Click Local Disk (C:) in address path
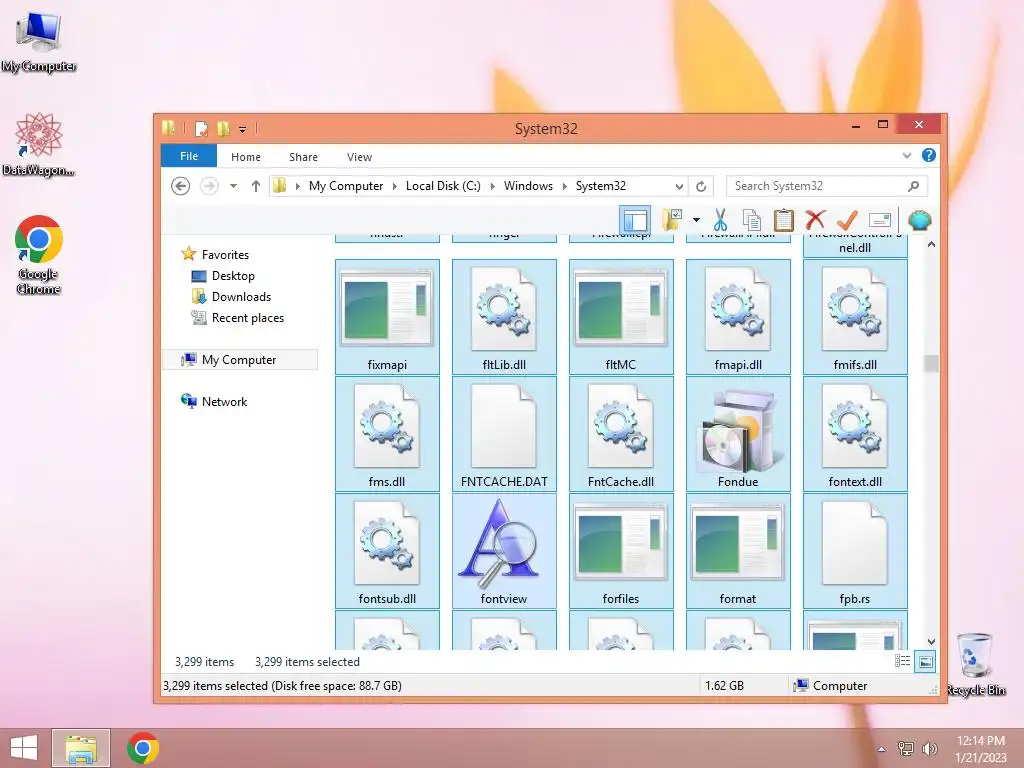 [x=443, y=186]
